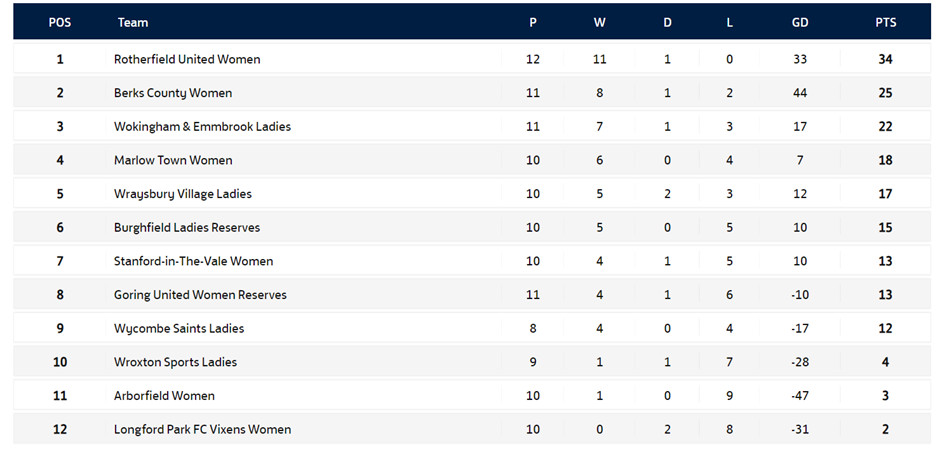The height and width of the screenshot is (459, 940).
Task: Click Rotherfield United's 34 points cell
Action: click(885, 59)
